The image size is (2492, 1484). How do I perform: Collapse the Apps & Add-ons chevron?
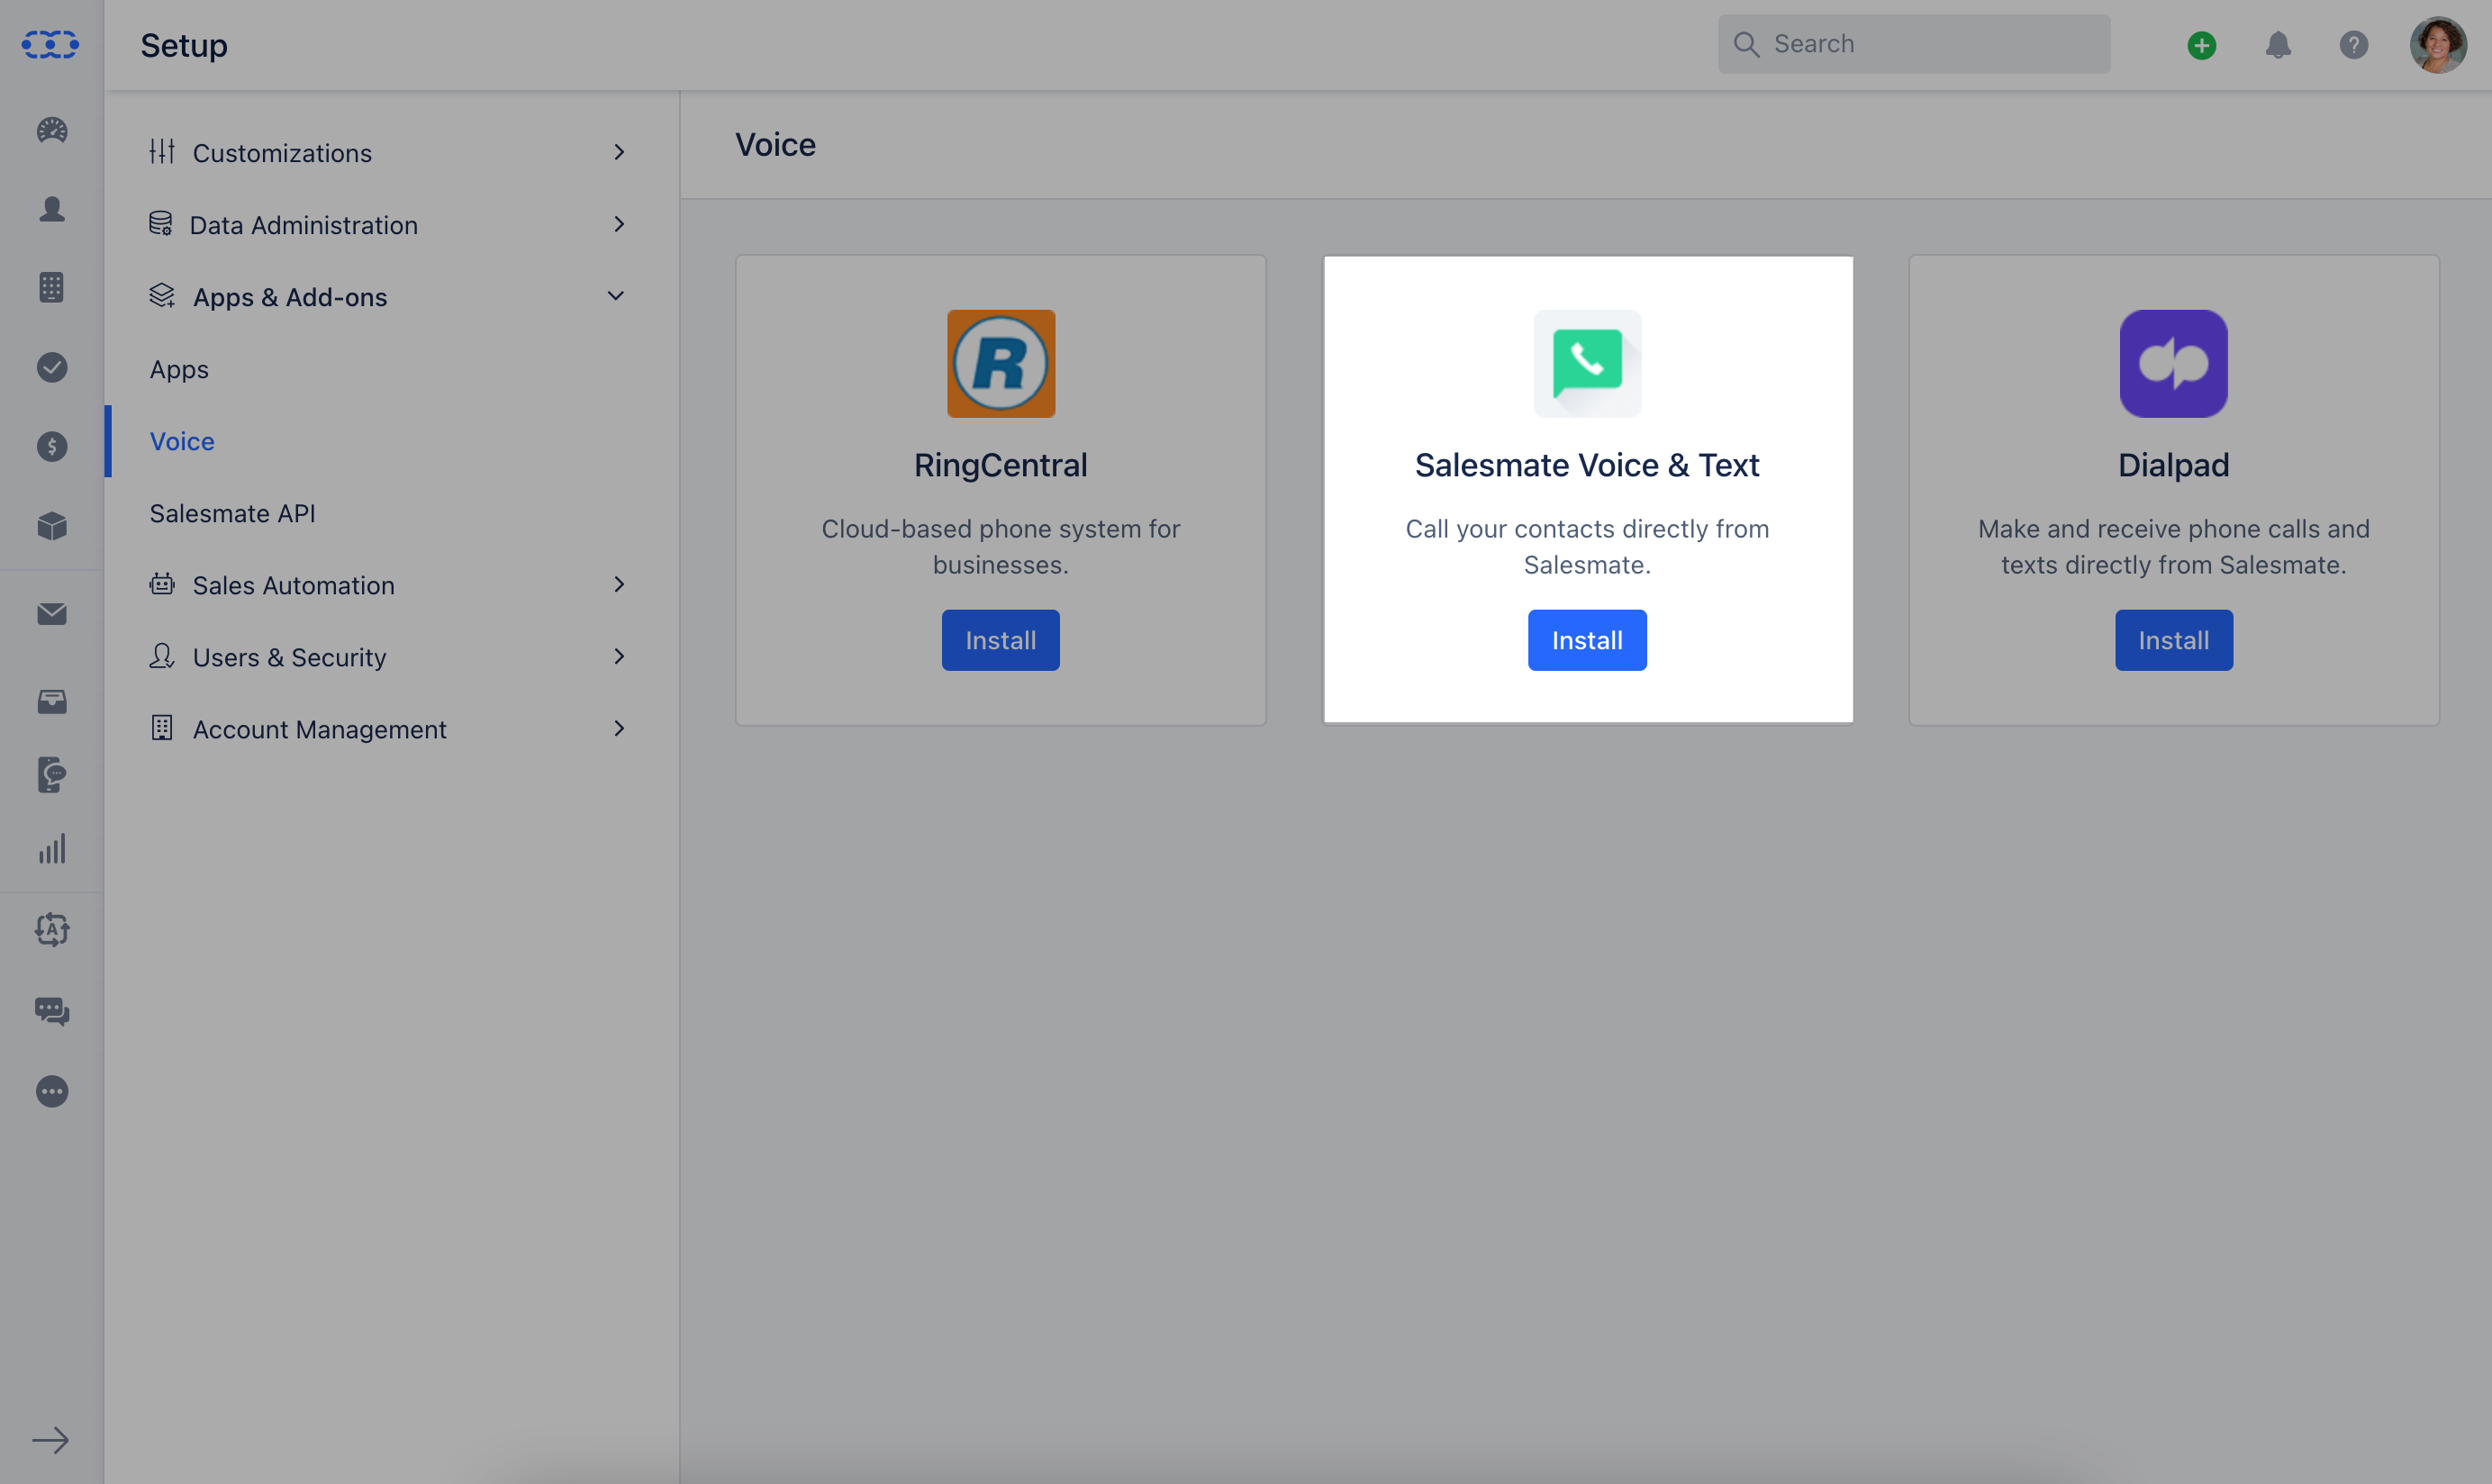click(x=616, y=296)
